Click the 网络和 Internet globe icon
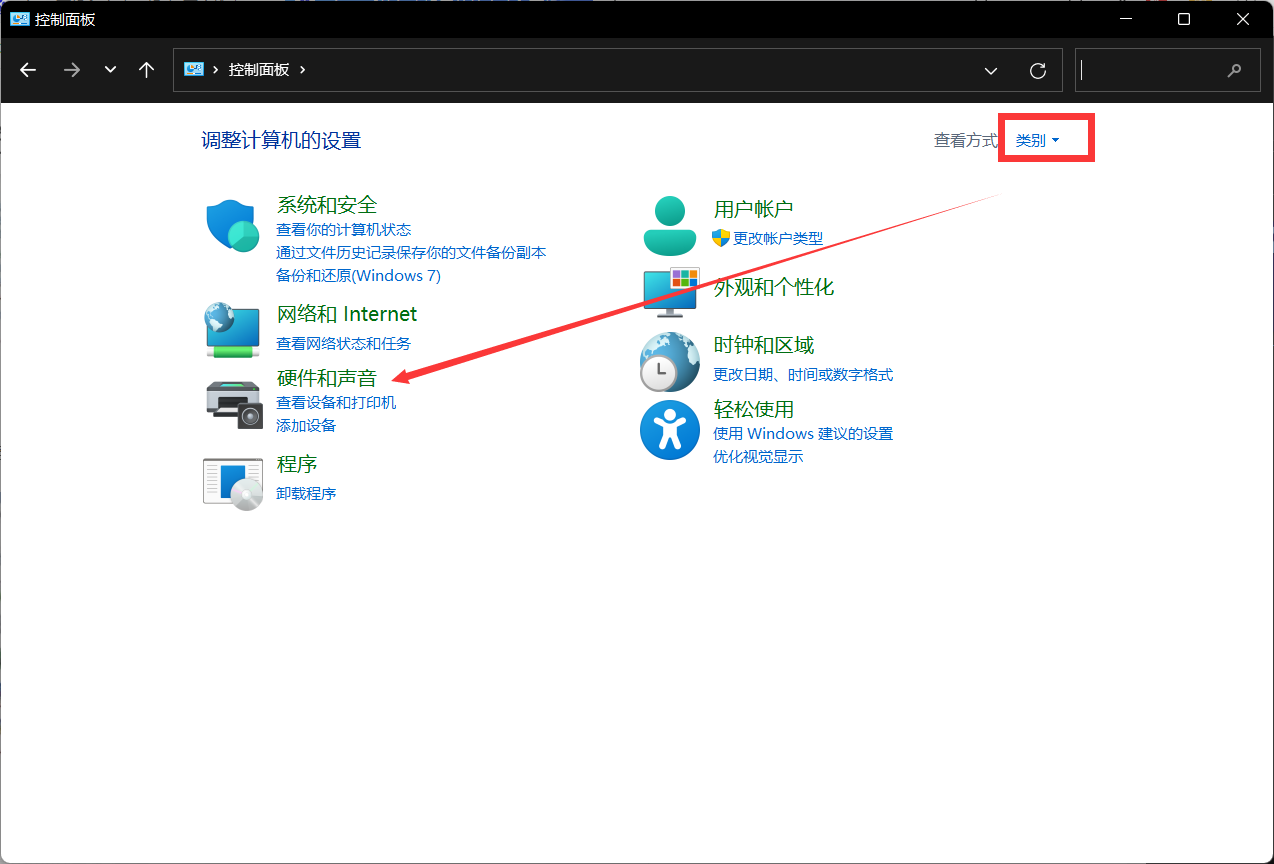 (232, 328)
